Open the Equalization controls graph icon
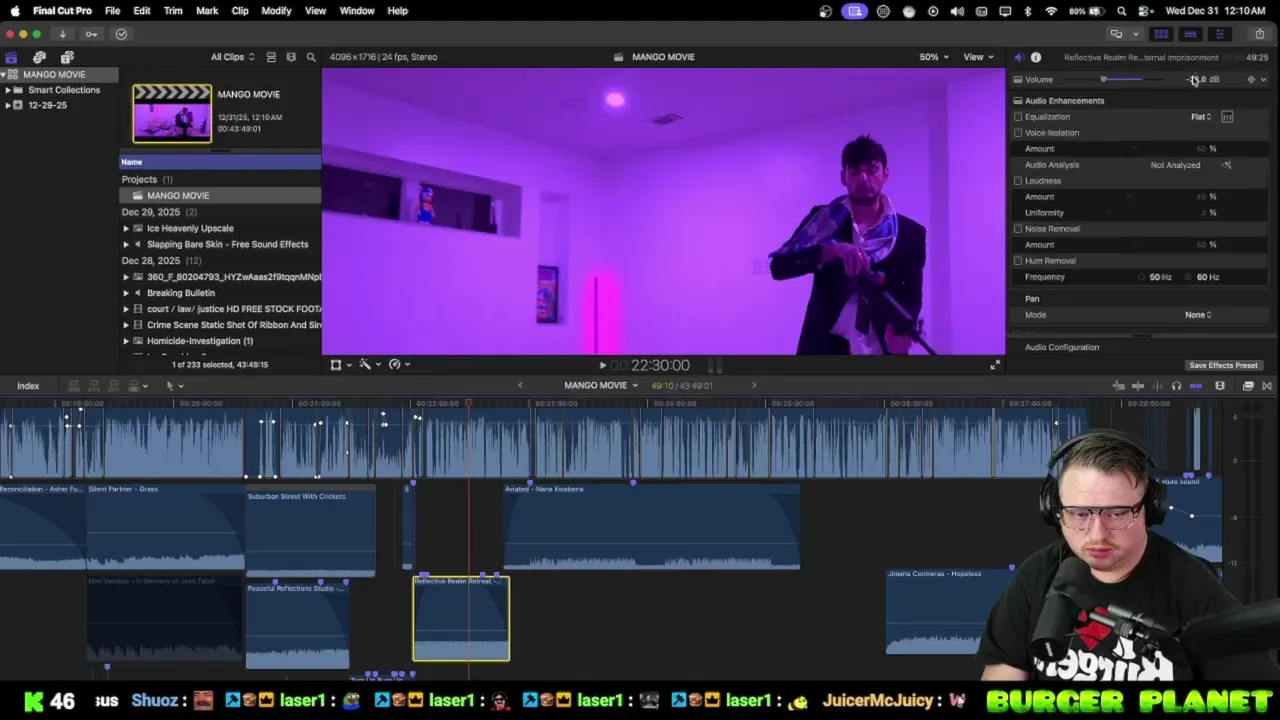Image resolution: width=1280 pixels, height=720 pixels. tap(1227, 117)
